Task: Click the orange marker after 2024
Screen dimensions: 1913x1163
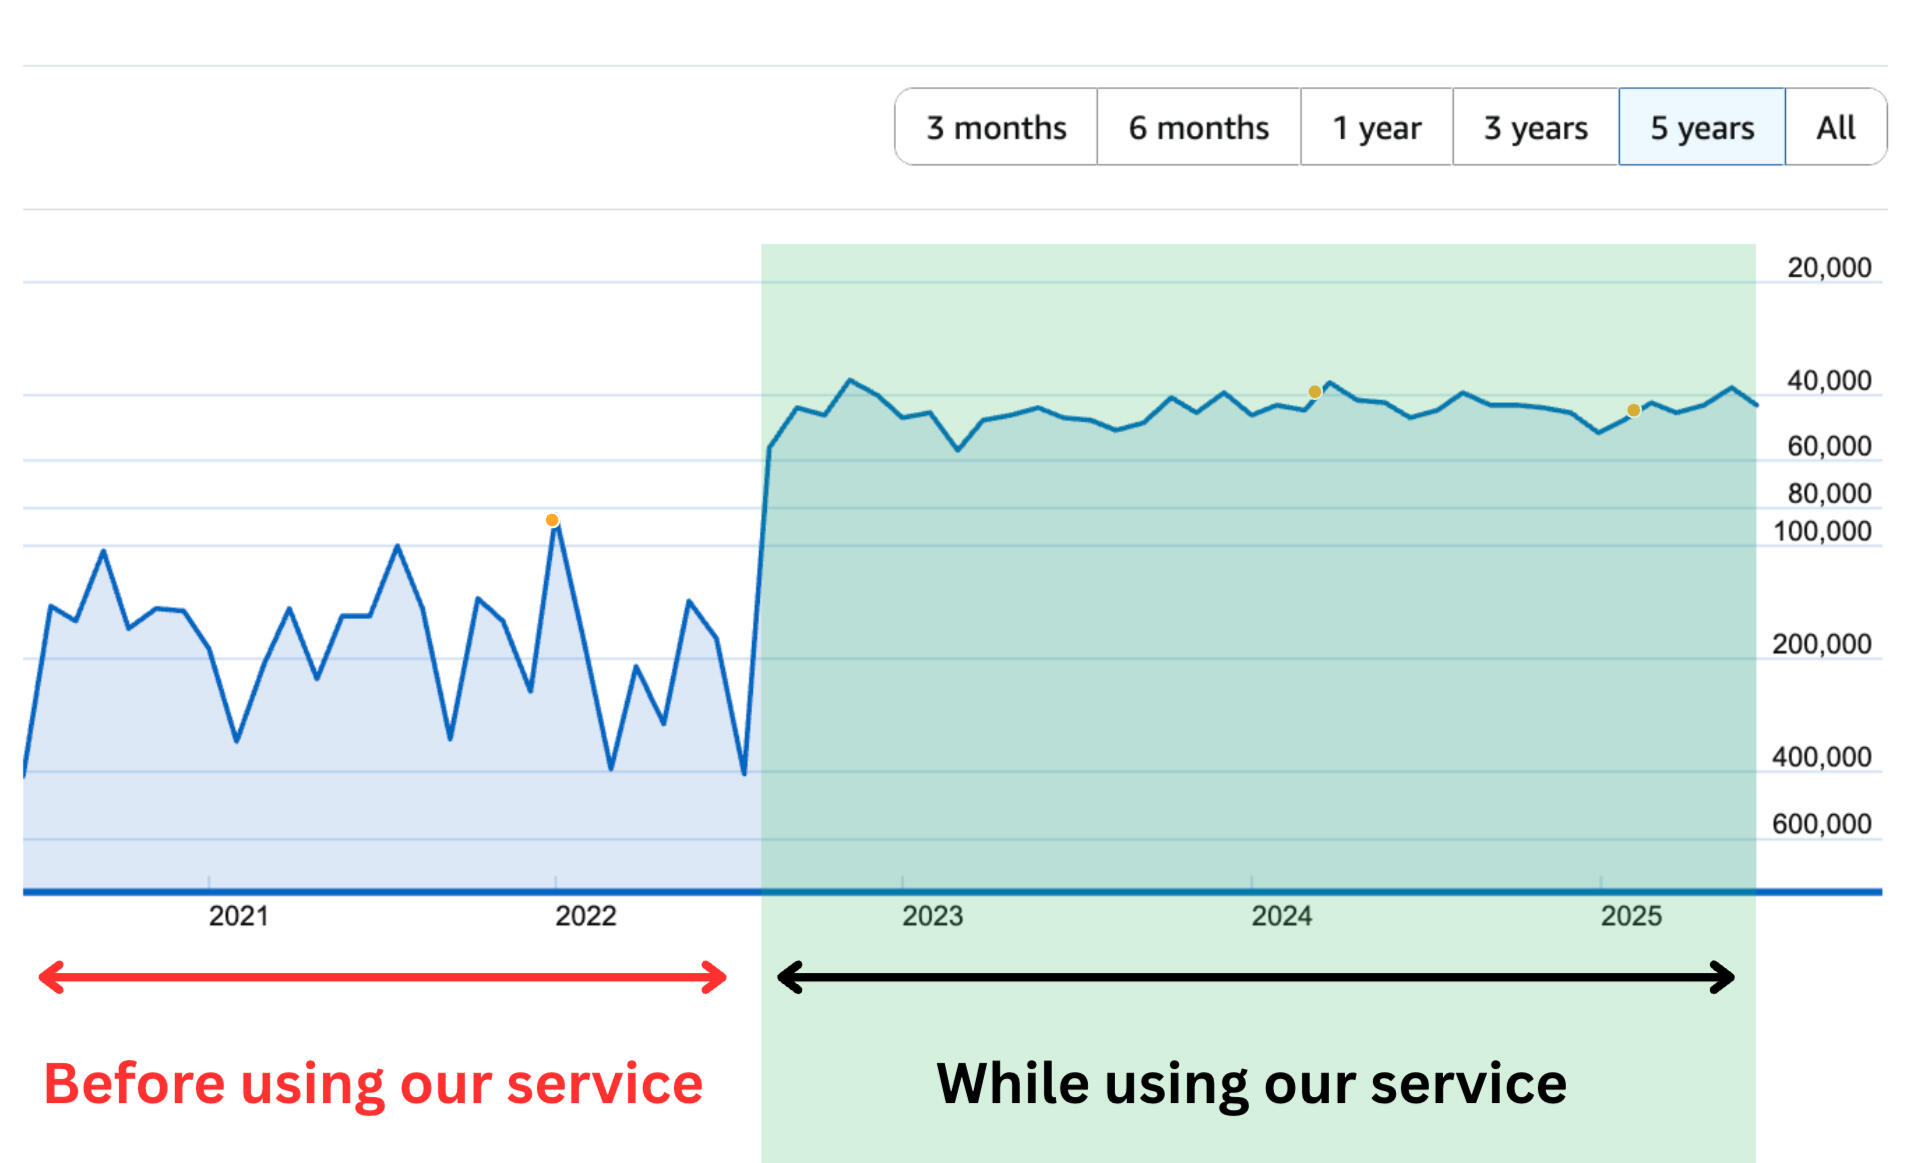Action: [x=1315, y=392]
